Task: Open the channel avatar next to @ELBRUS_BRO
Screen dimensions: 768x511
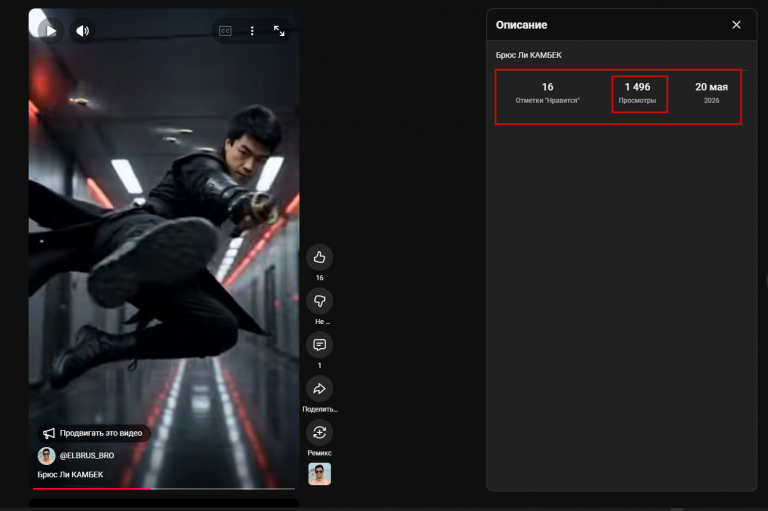Action: [x=47, y=456]
